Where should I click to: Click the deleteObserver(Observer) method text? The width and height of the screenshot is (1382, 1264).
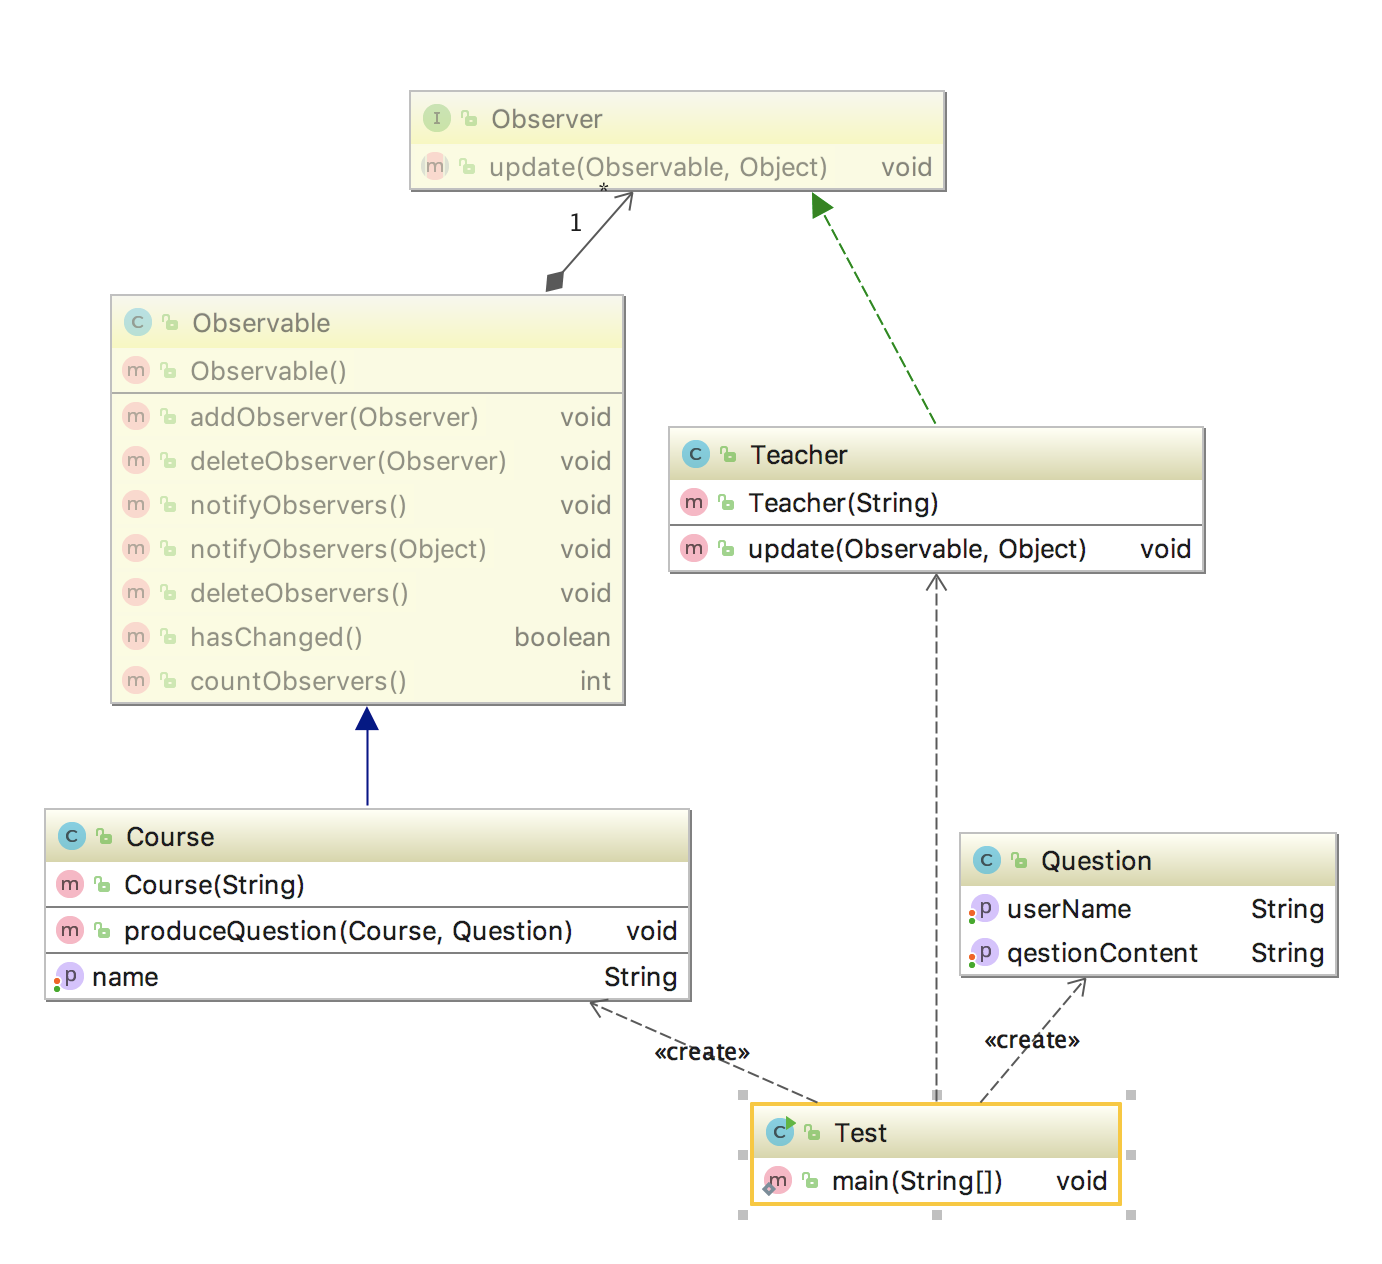tap(348, 461)
